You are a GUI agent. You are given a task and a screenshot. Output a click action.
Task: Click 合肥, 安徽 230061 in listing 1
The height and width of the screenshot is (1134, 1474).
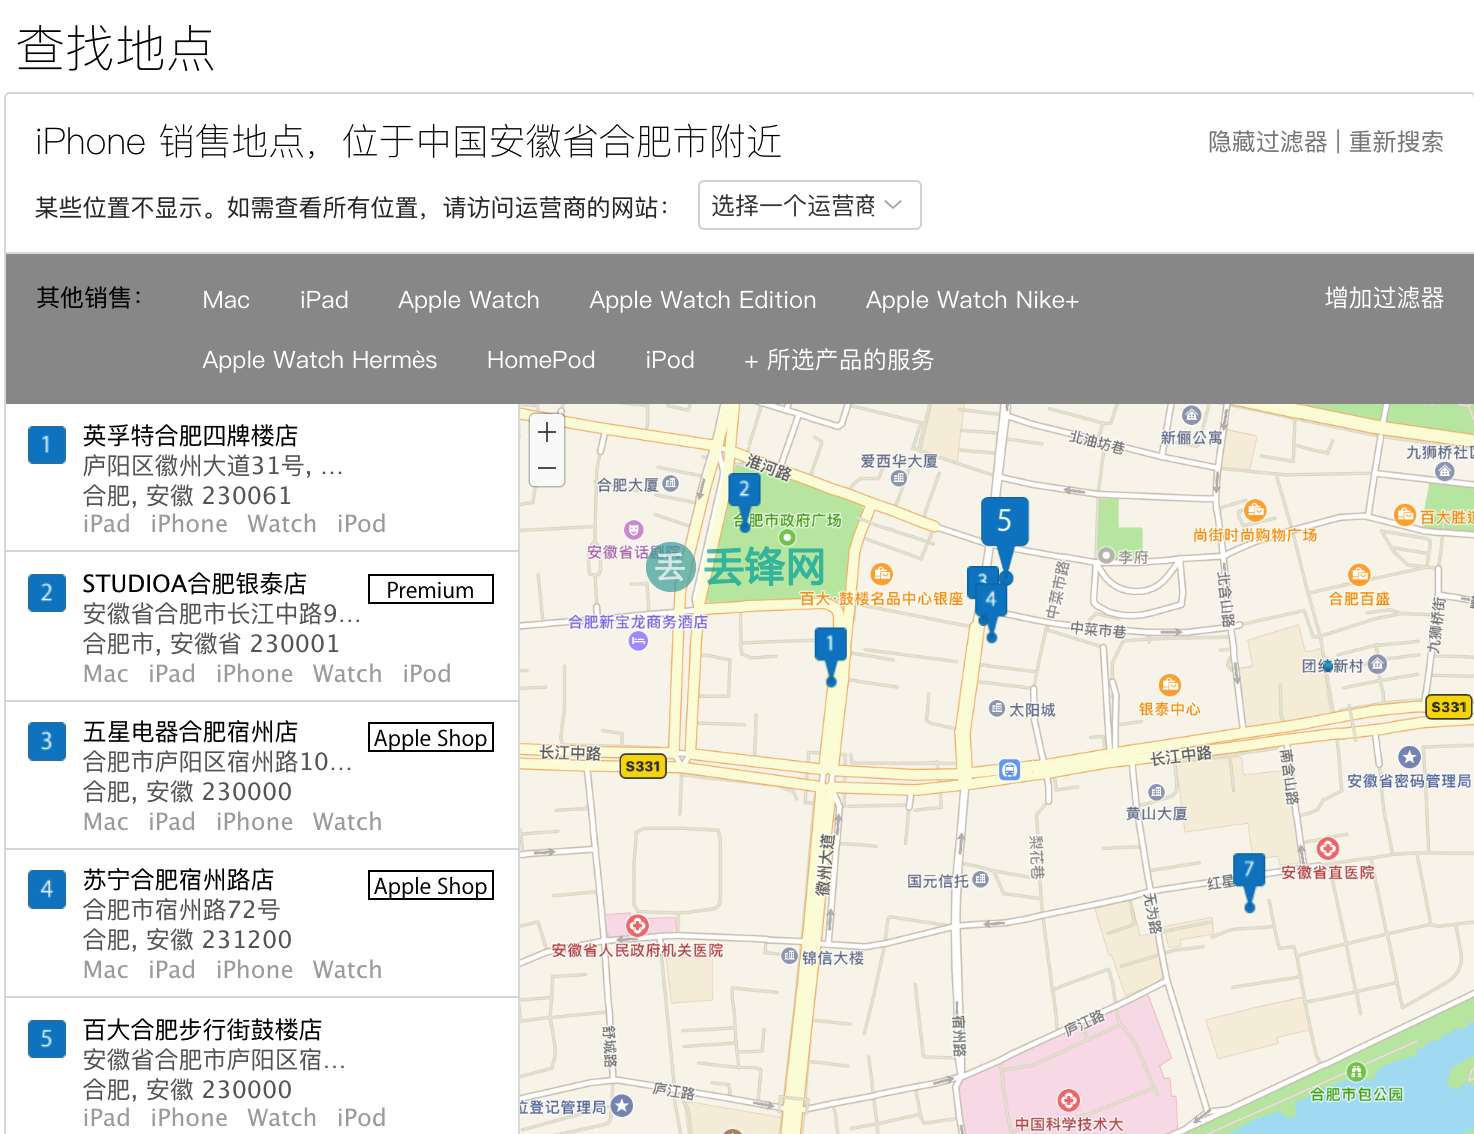tap(187, 496)
